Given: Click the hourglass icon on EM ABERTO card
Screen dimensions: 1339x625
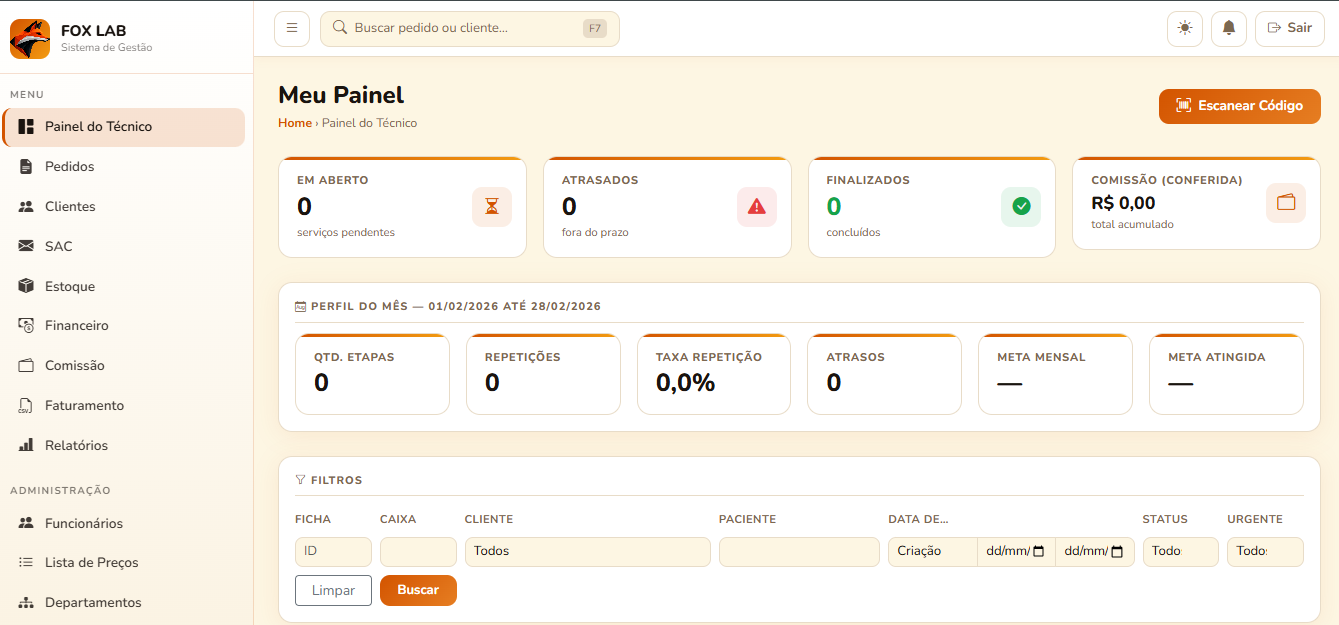Looking at the screenshot, I should click(491, 207).
